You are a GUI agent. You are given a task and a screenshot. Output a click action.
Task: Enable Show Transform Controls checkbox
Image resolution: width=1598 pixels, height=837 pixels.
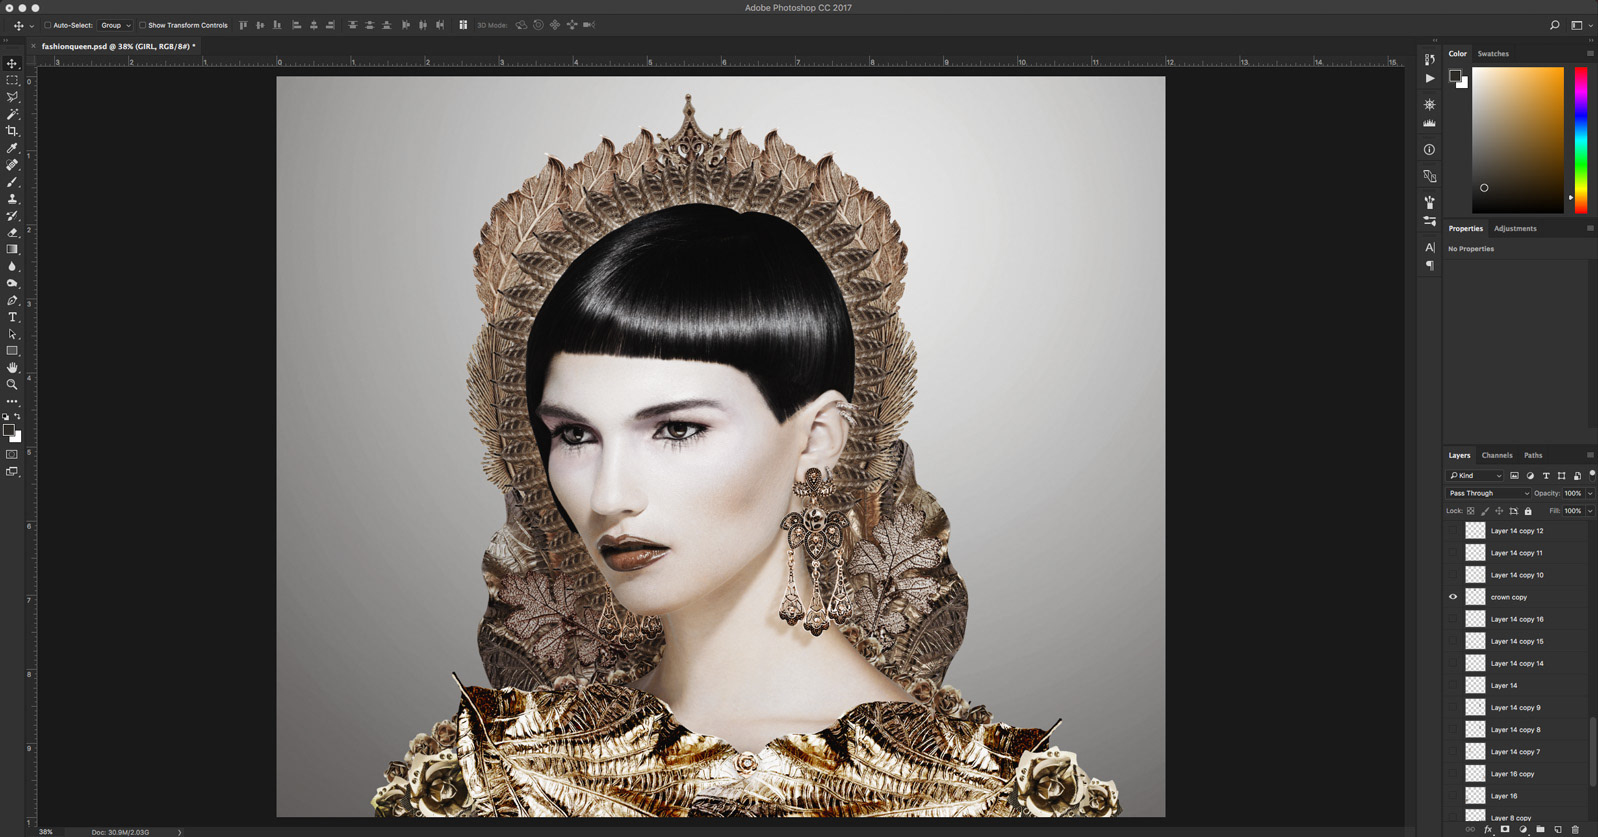[142, 25]
